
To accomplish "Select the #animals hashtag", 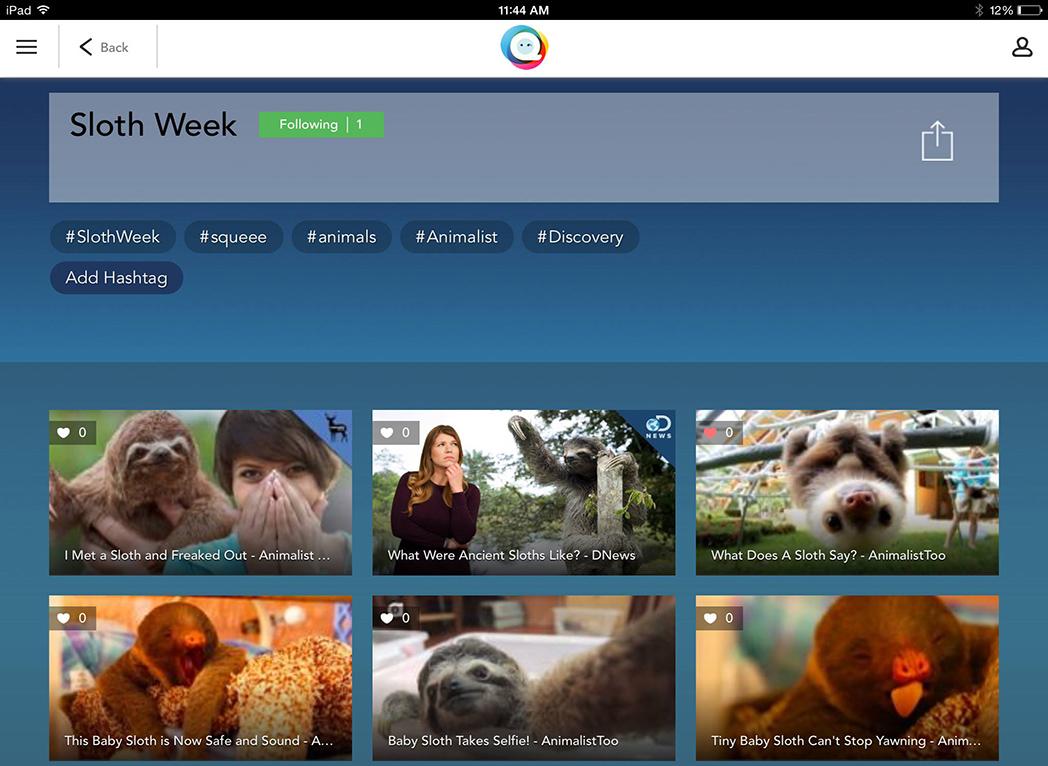I will 342,237.
